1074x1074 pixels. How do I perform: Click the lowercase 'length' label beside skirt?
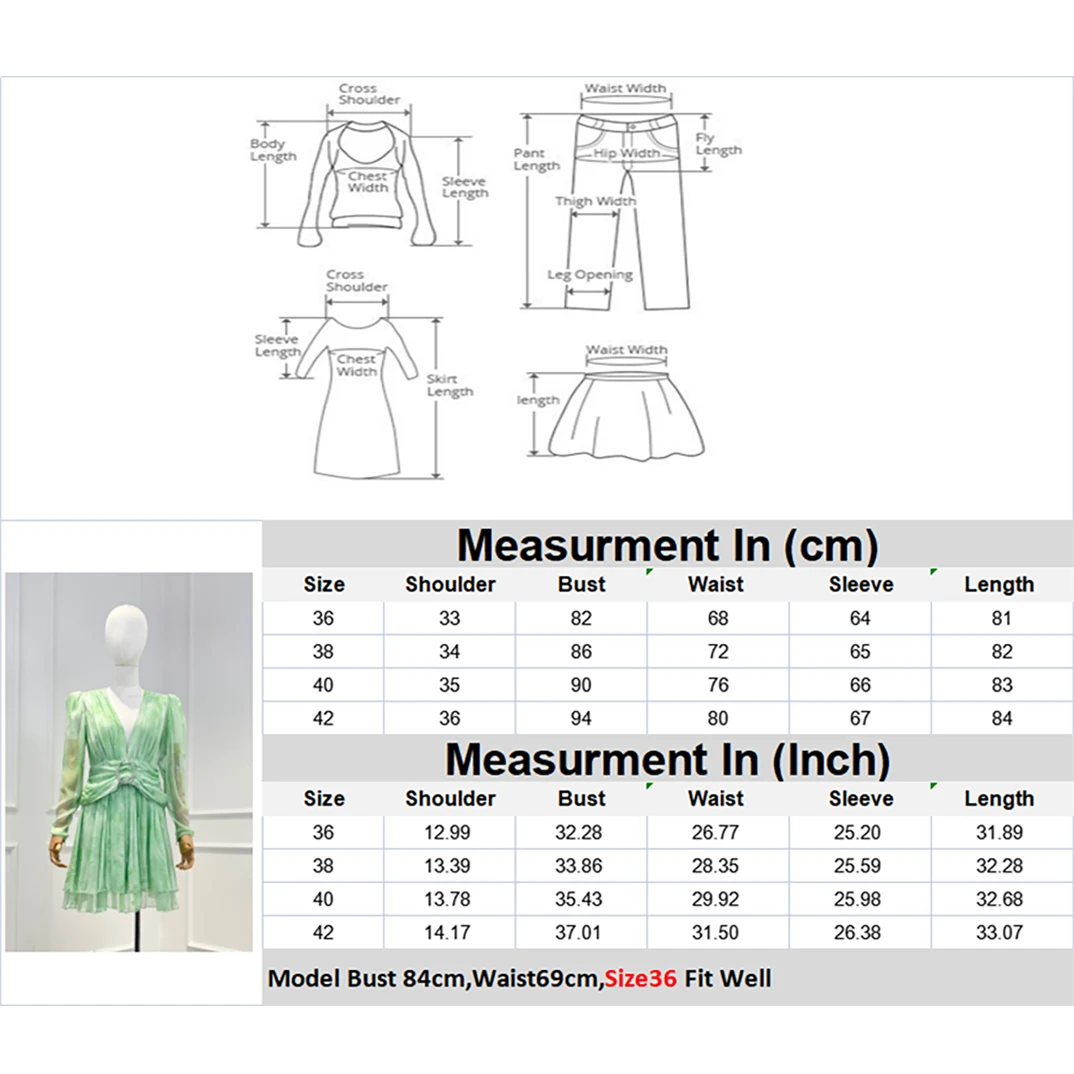tap(538, 400)
